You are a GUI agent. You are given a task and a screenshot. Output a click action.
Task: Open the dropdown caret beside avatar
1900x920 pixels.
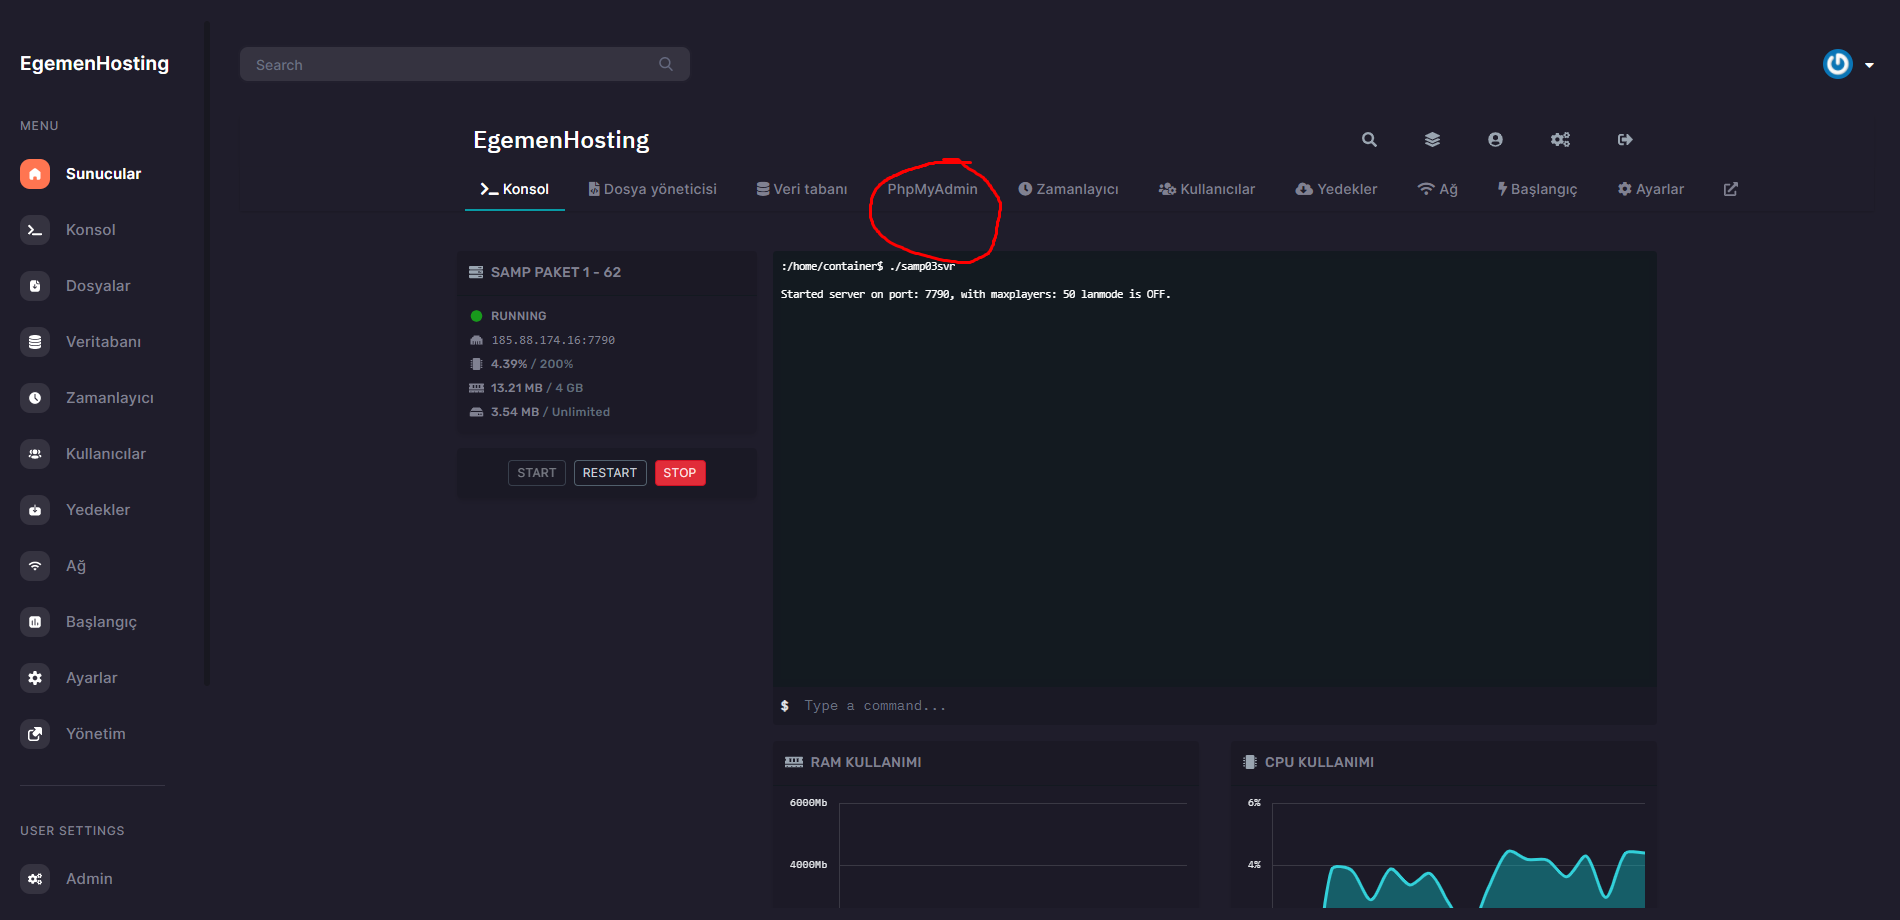point(1869,65)
